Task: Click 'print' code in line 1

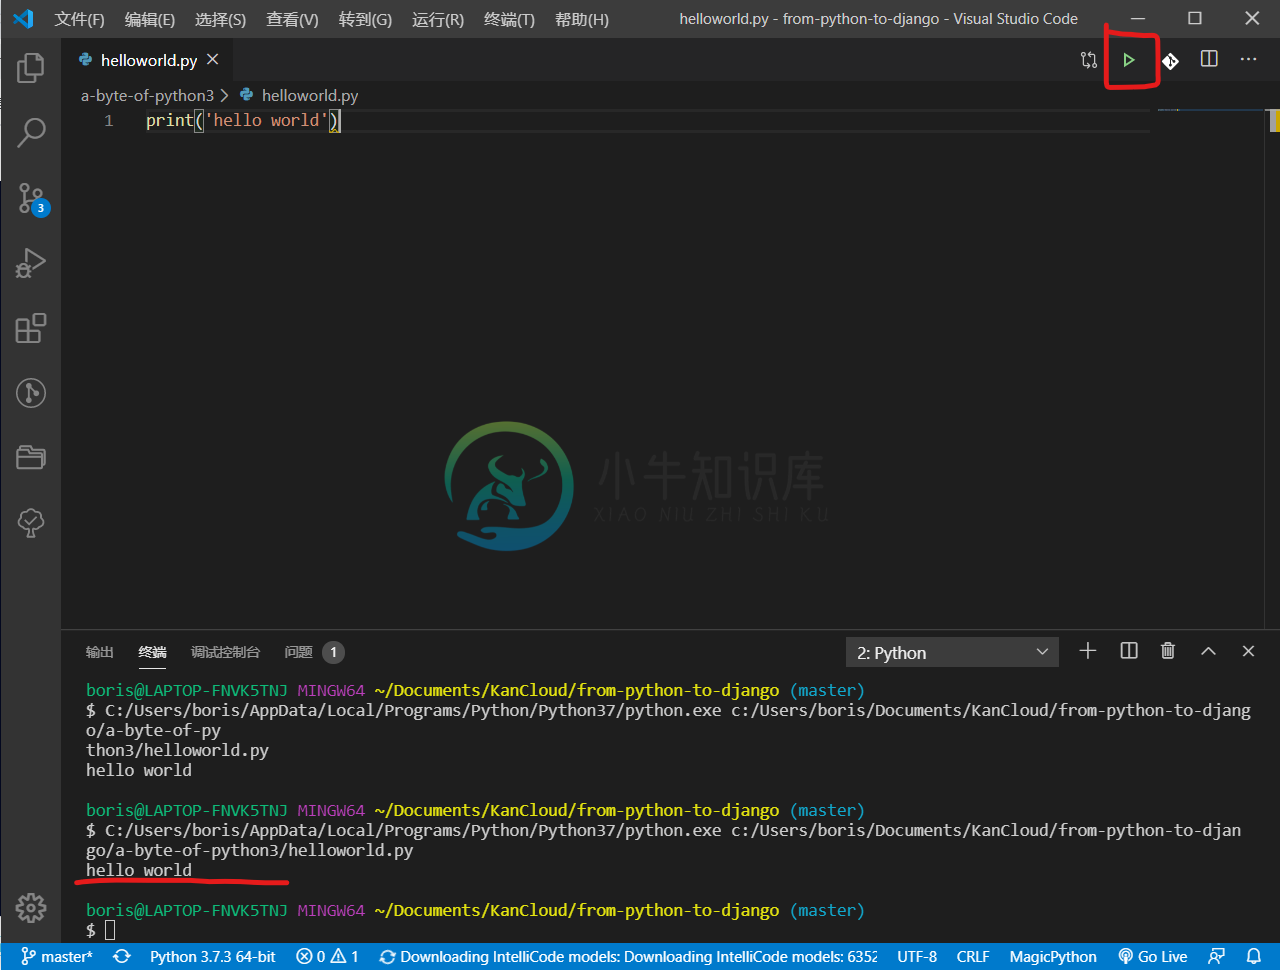Action: (x=169, y=121)
